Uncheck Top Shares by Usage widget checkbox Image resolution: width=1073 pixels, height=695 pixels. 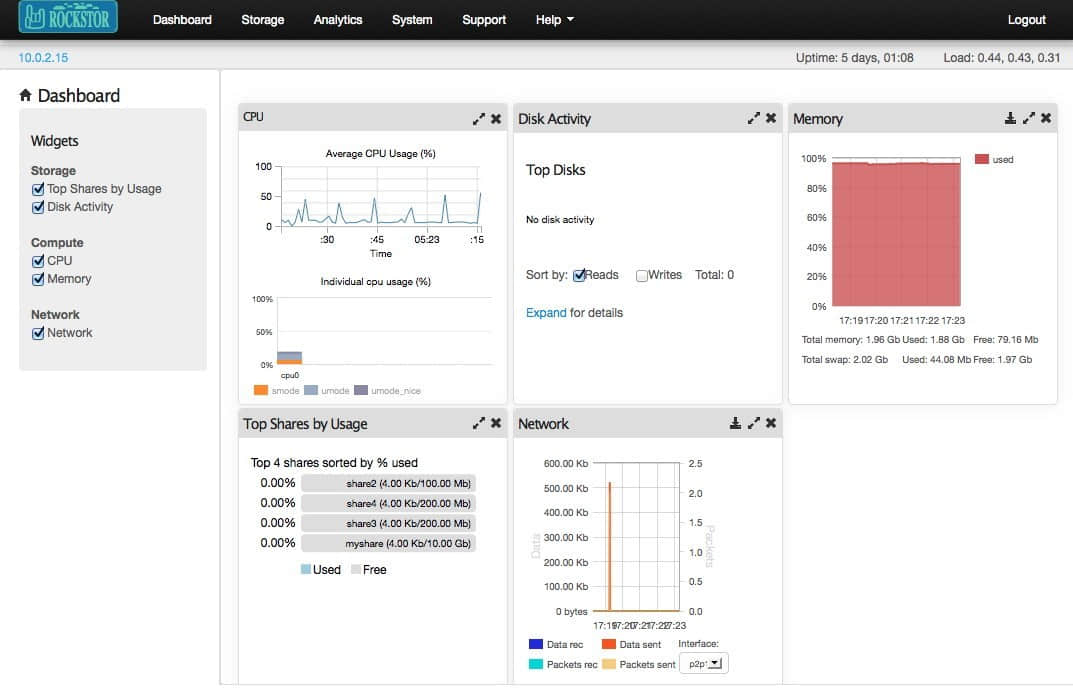pyautogui.click(x=38, y=189)
